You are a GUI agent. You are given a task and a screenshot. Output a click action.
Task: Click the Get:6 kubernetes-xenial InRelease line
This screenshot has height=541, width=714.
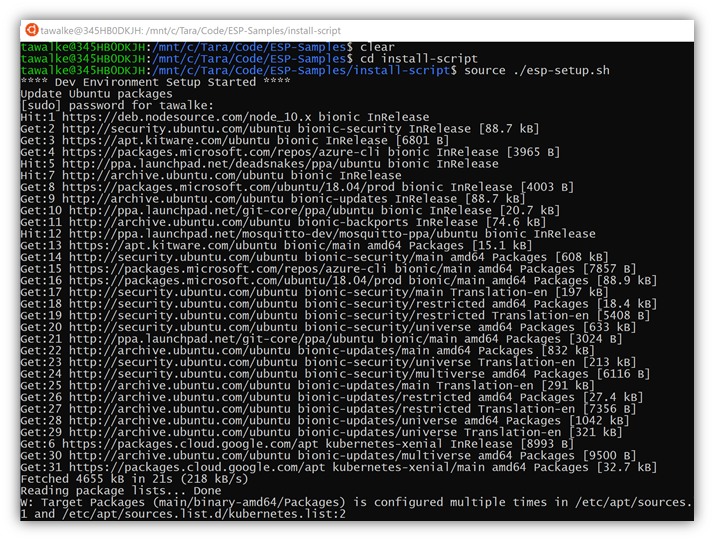[x=297, y=444]
